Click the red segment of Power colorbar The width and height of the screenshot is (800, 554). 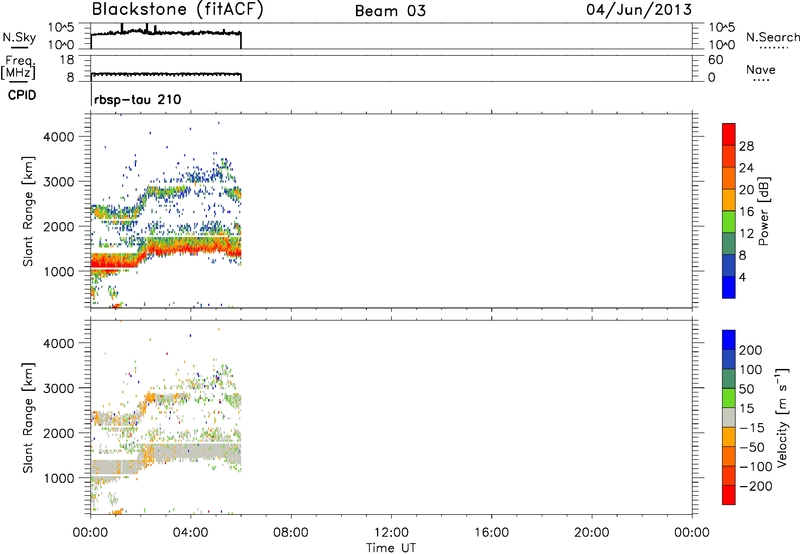coord(729,134)
